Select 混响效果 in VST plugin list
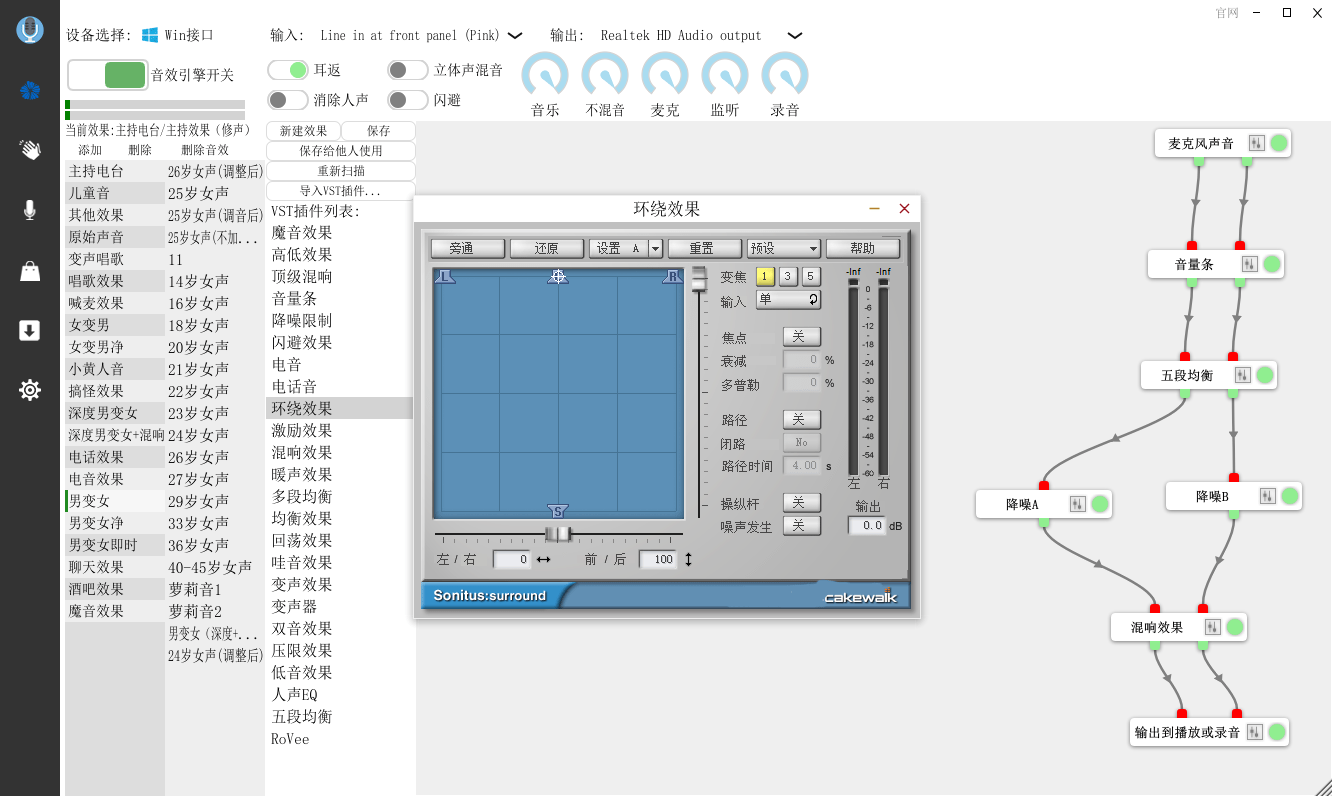1332x796 pixels. [x=339, y=452]
